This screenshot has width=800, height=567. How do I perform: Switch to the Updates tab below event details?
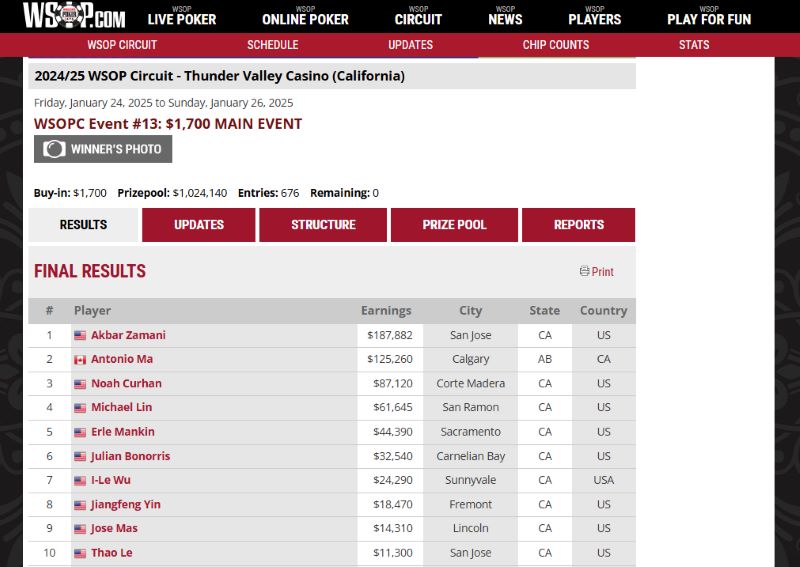click(x=198, y=225)
